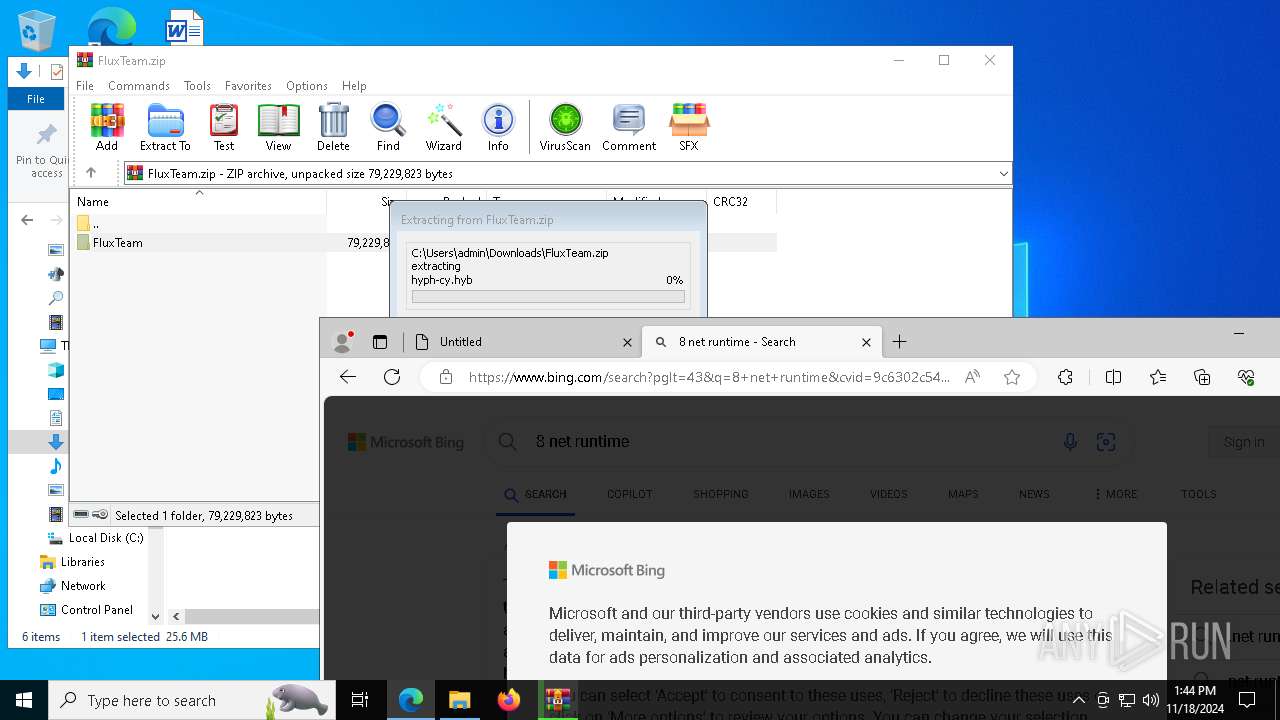This screenshot has height=720, width=1280.
Task: Create SFX self-extracting archive
Action: (689, 127)
